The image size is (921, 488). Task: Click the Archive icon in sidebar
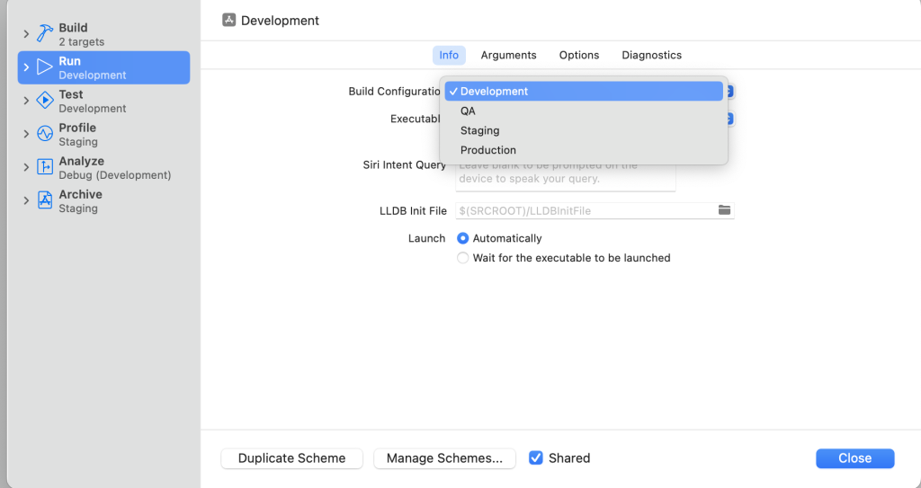tap(45, 200)
